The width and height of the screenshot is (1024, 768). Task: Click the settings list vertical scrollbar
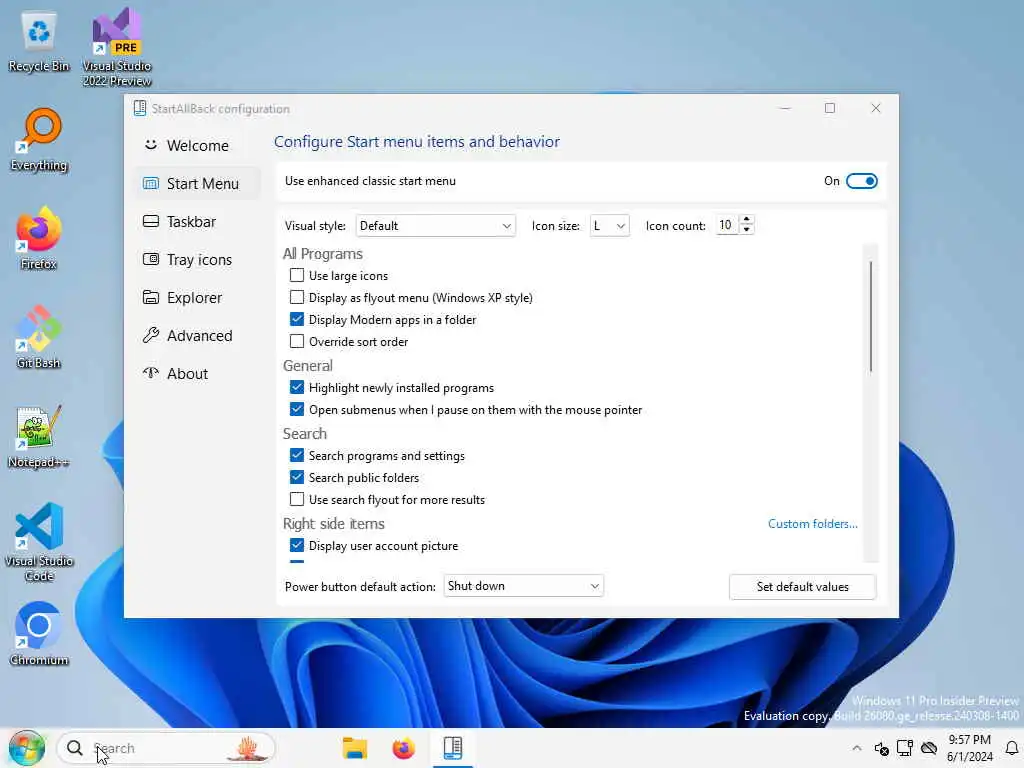point(871,317)
